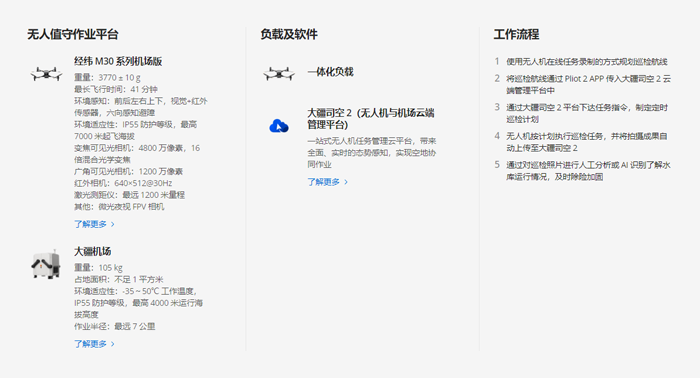Click the 最长飞行时间: 41 分钟 line

tap(116, 89)
